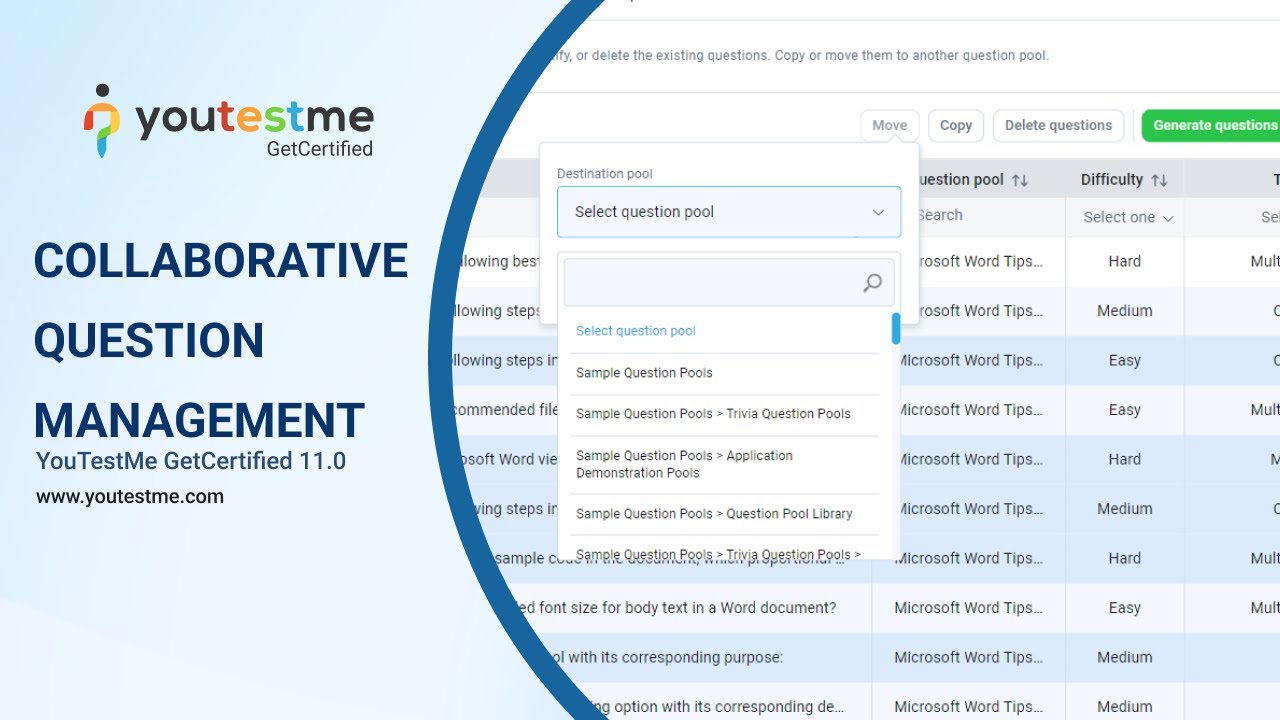Open Difficulty 'Select one' filter dropdown
Viewport: 1280px width, 720px height.
pyautogui.click(x=1127, y=217)
